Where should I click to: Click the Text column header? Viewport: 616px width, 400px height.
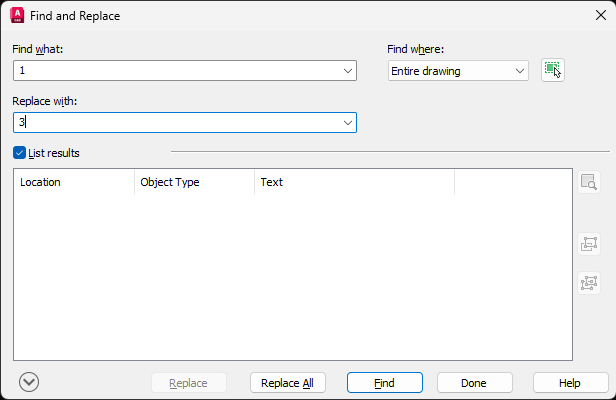pyautogui.click(x=354, y=182)
